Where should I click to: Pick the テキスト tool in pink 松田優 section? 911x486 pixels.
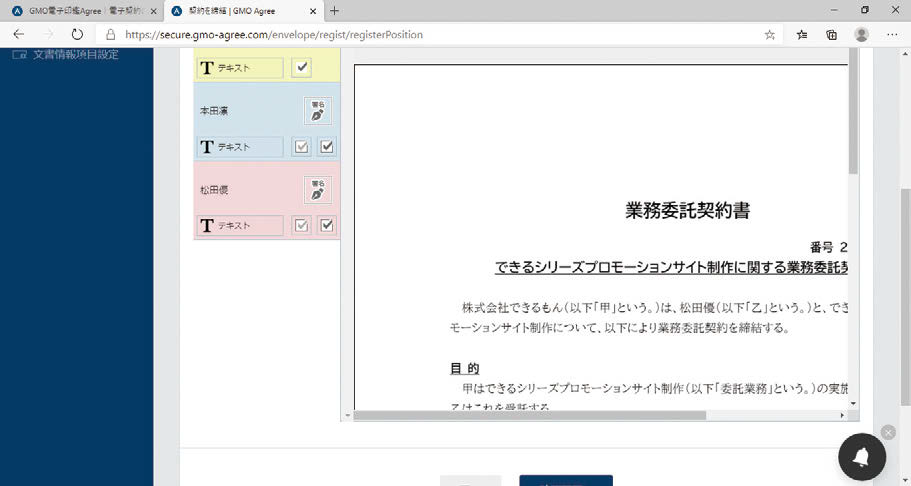pyautogui.click(x=240, y=226)
